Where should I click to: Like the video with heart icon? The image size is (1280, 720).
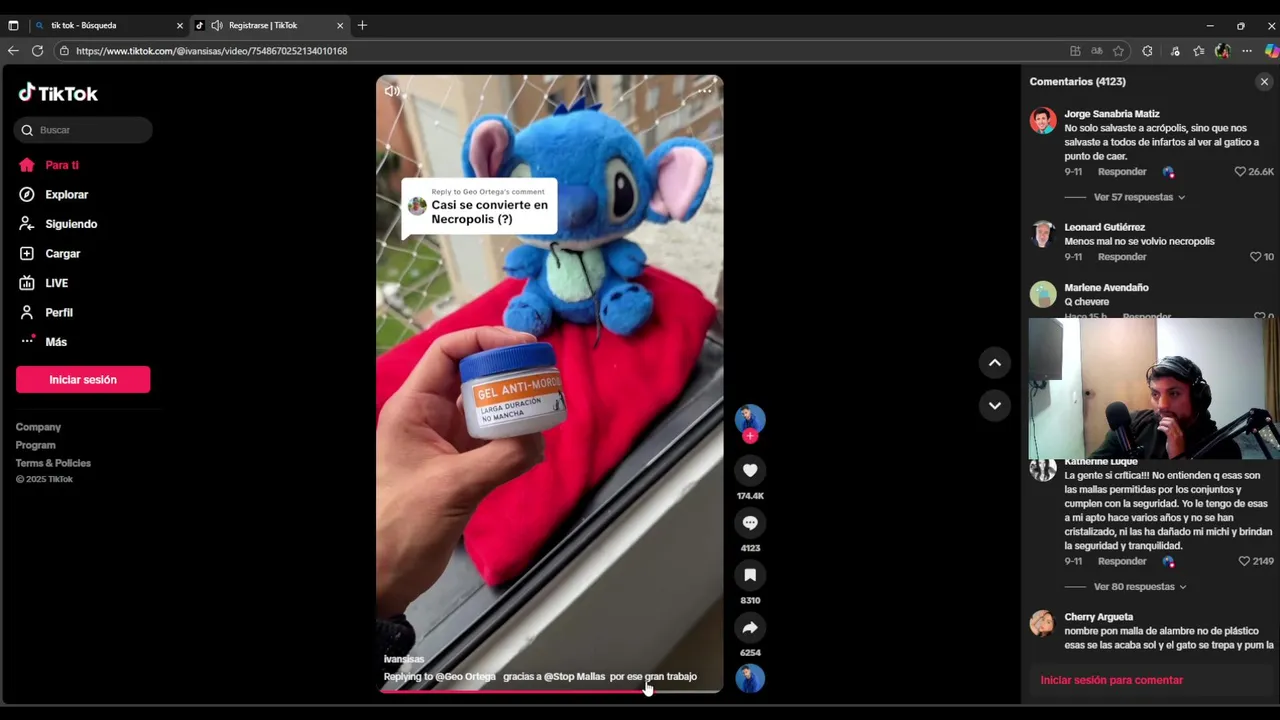pyautogui.click(x=750, y=470)
